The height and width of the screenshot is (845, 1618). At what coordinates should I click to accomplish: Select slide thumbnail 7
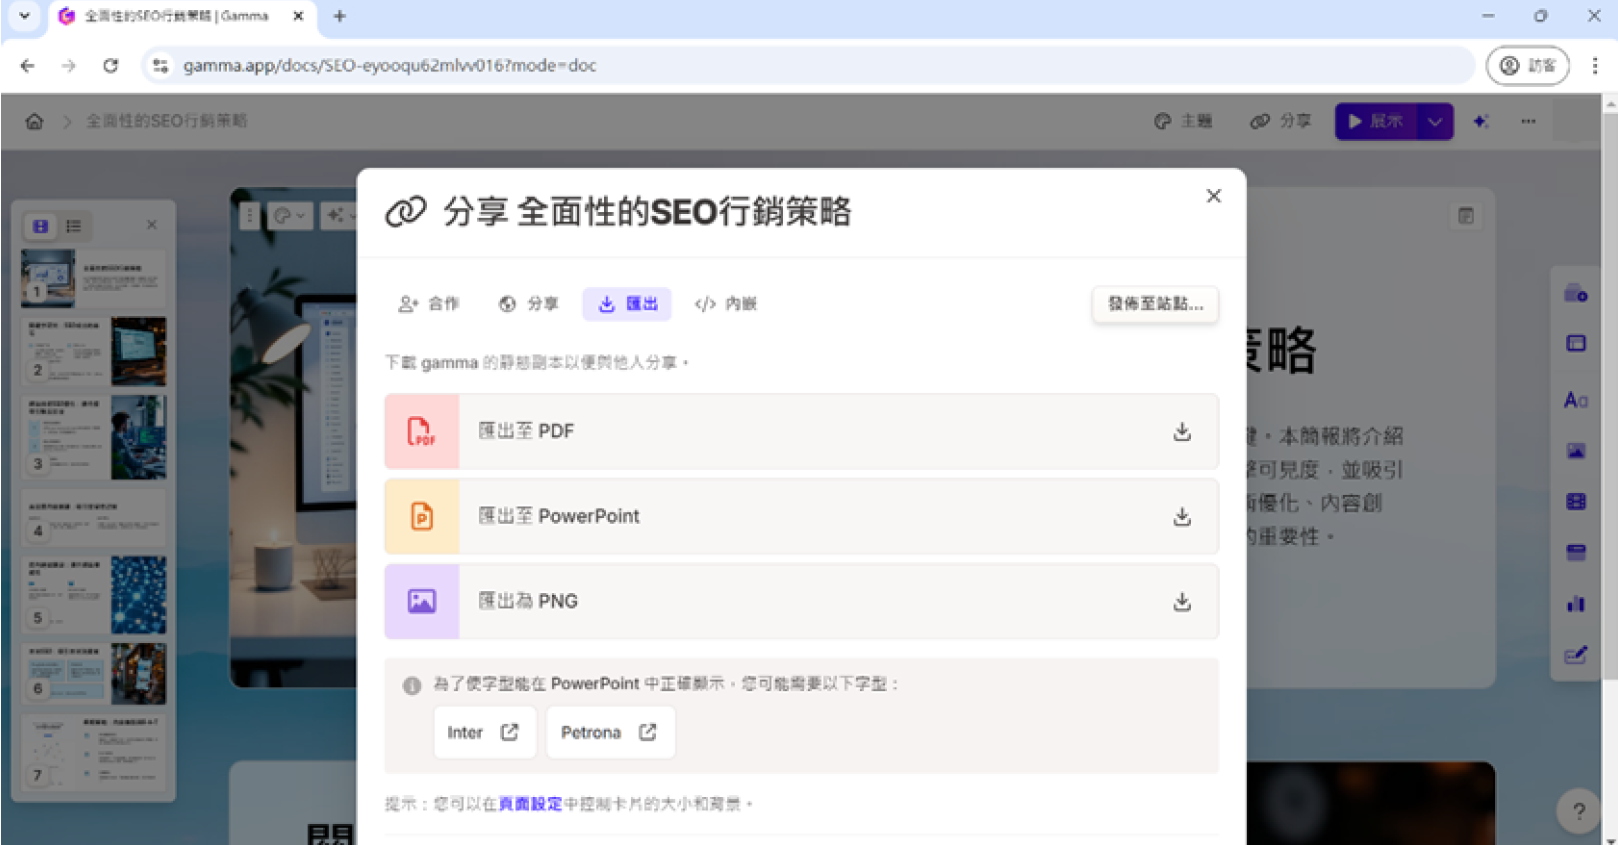pyautogui.click(x=94, y=750)
